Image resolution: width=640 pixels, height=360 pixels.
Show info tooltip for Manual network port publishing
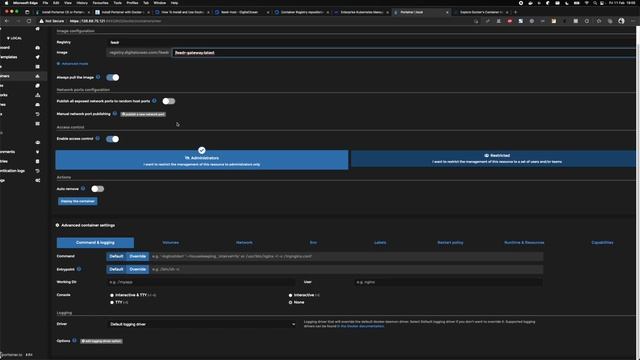click(x=115, y=113)
